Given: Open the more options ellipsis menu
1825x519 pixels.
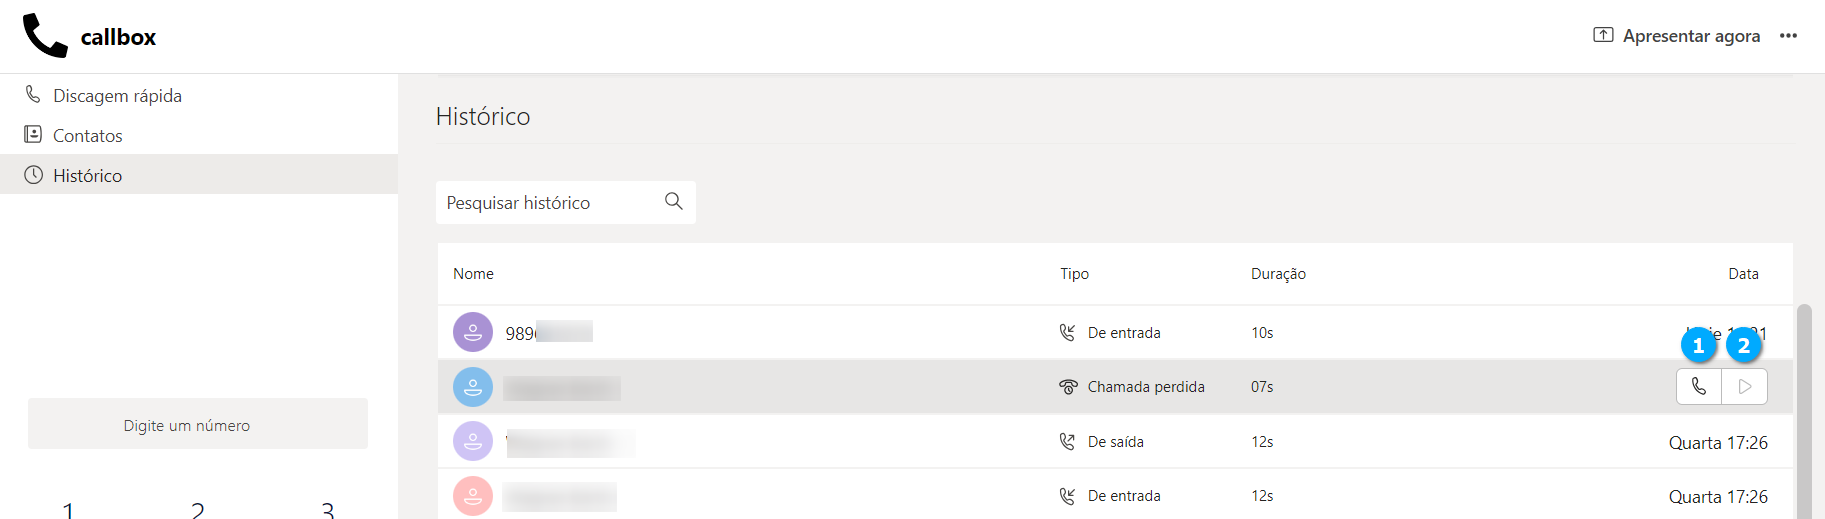Looking at the screenshot, I should click(x=1788, y=36).
